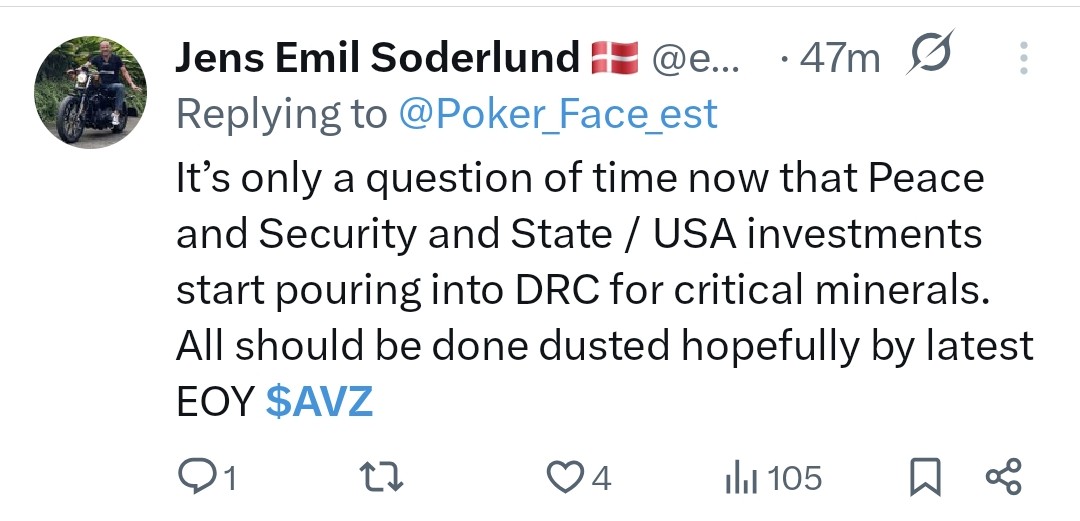The width and height of the screenshot is (1080, 521).
Task: Open the @Poker_Face_est mention link
Action: click(558, 115)
